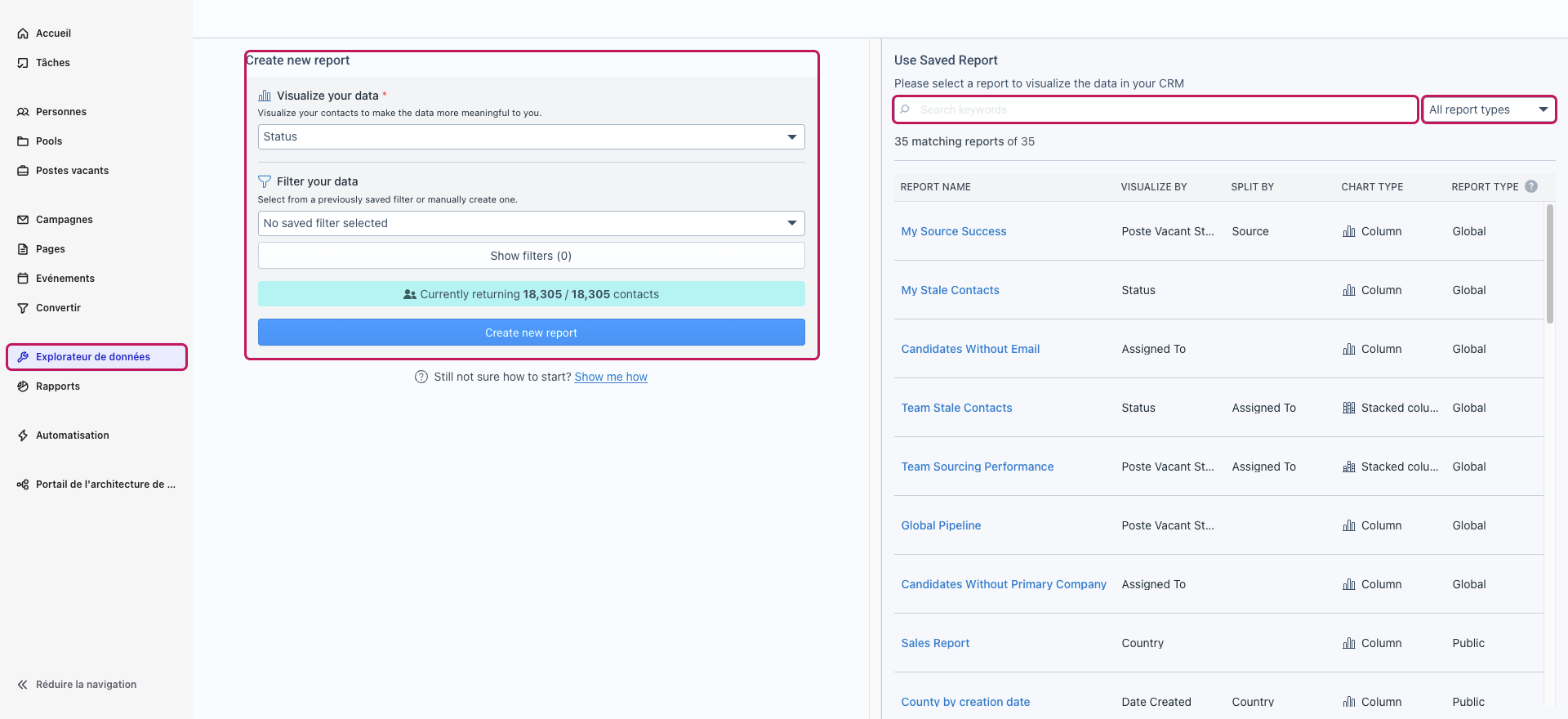This screenshot has height=719, width=1568.
Task: Open the Status visualize dropdown
Action: pos(531,137)
